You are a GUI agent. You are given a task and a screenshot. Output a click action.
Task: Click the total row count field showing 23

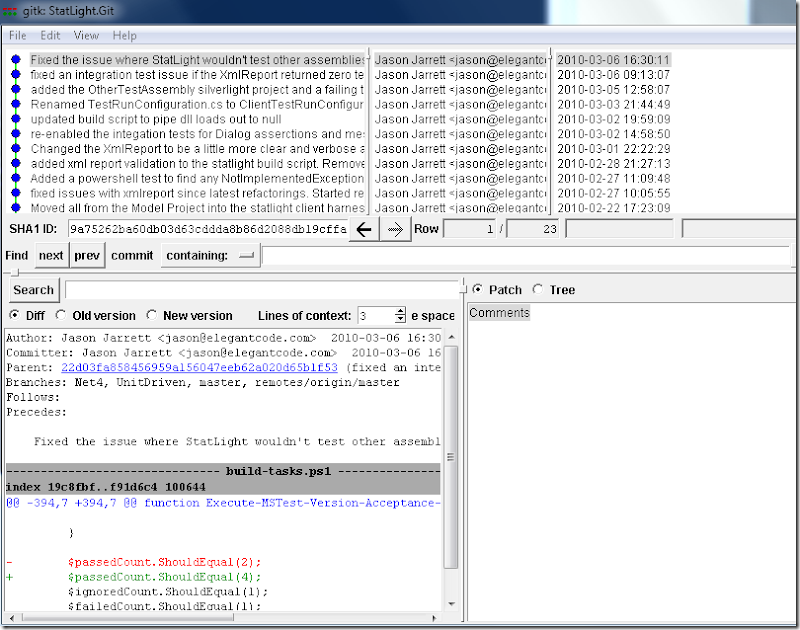[x=533, y=229]
